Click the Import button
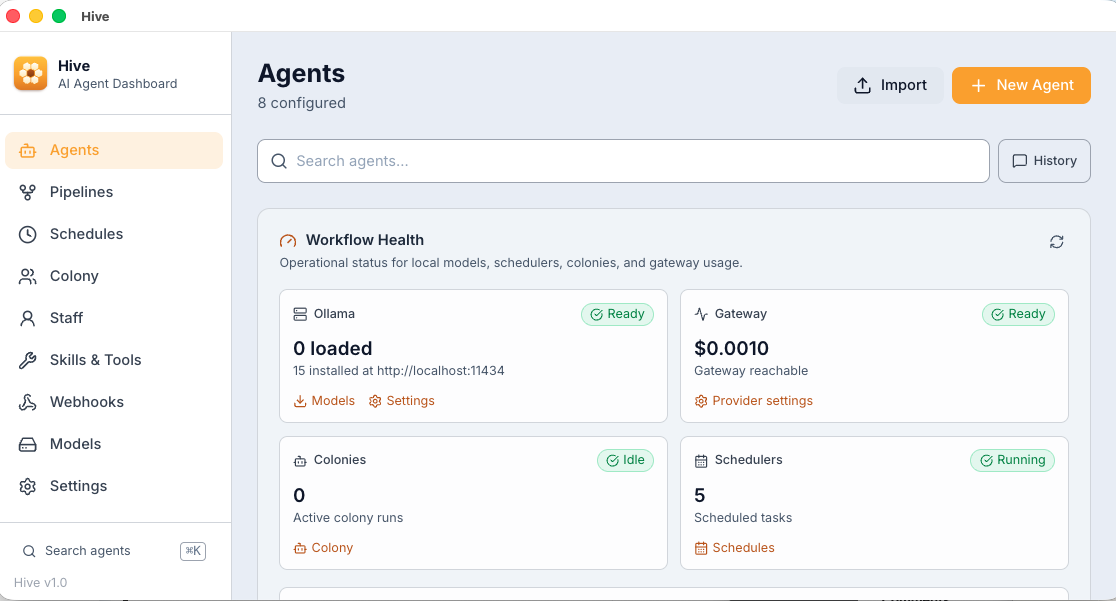This screenshot has width=1116, height=601. coord(890,85)
